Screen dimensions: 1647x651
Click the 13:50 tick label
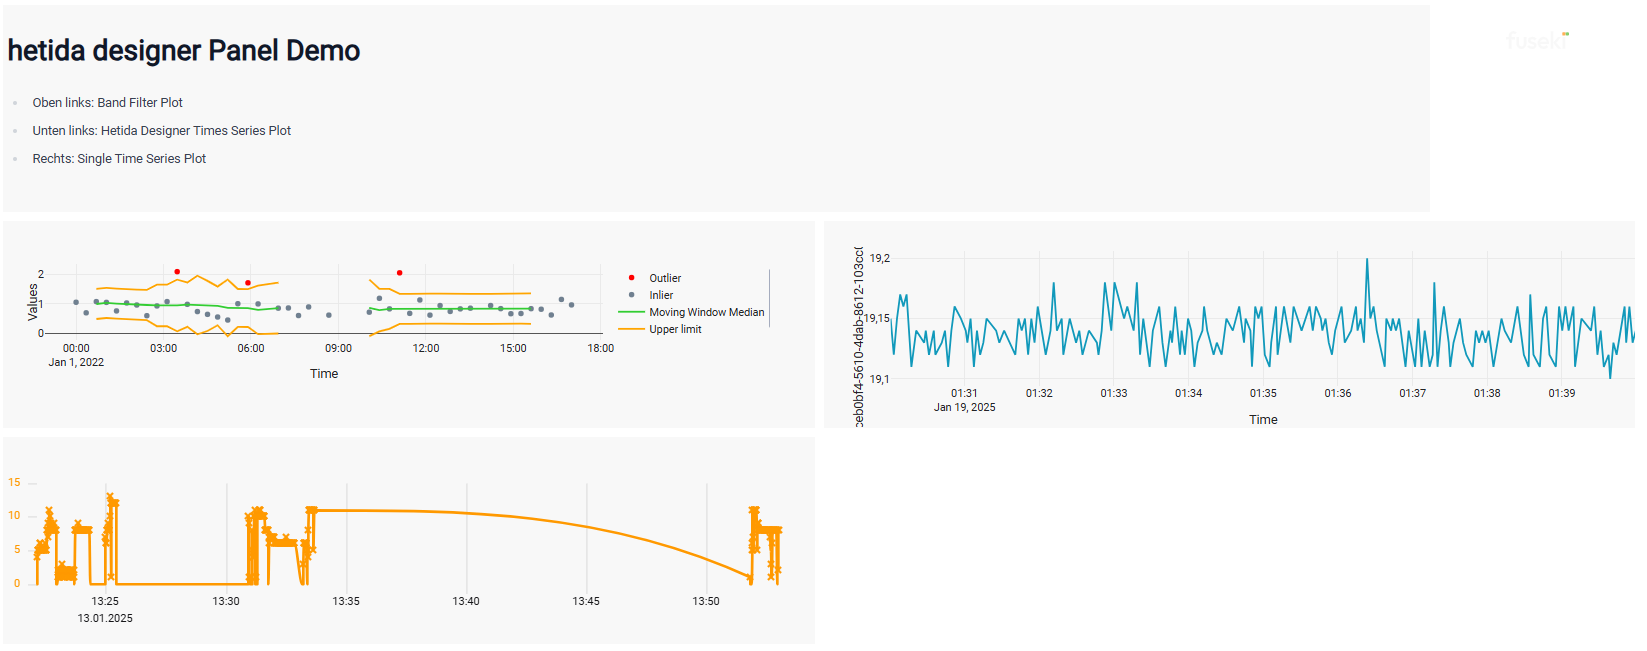tap(706, 602)
